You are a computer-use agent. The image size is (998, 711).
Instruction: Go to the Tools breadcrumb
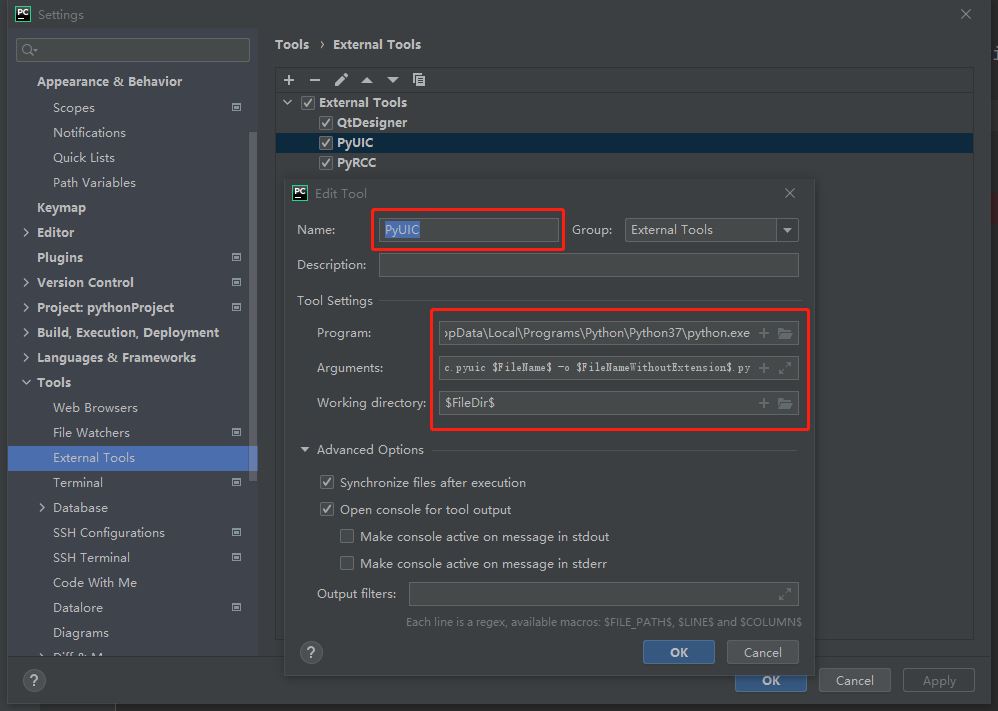pyautogui.click(x=292, y=45)
